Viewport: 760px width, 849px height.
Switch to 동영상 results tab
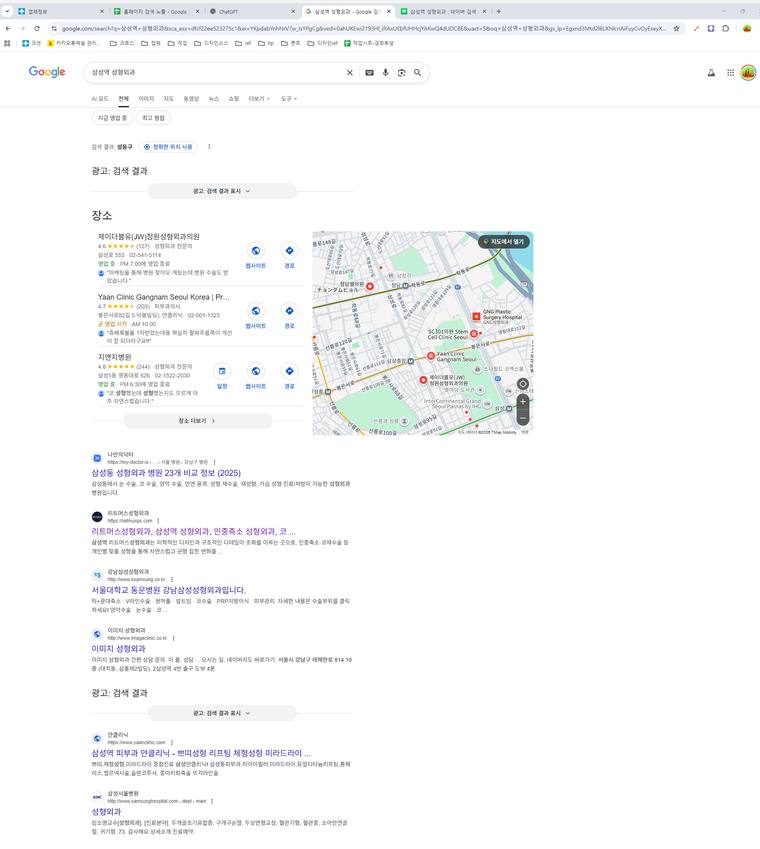click(191, 99)
